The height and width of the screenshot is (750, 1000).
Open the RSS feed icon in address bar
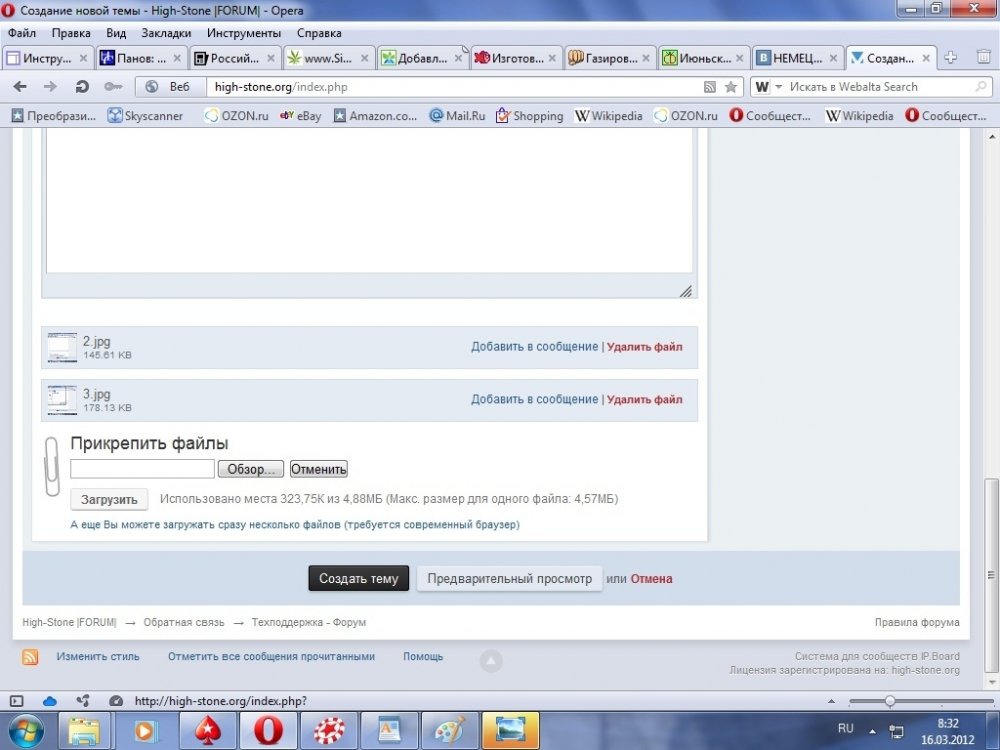pyautogui.click(x=710, y=87)
